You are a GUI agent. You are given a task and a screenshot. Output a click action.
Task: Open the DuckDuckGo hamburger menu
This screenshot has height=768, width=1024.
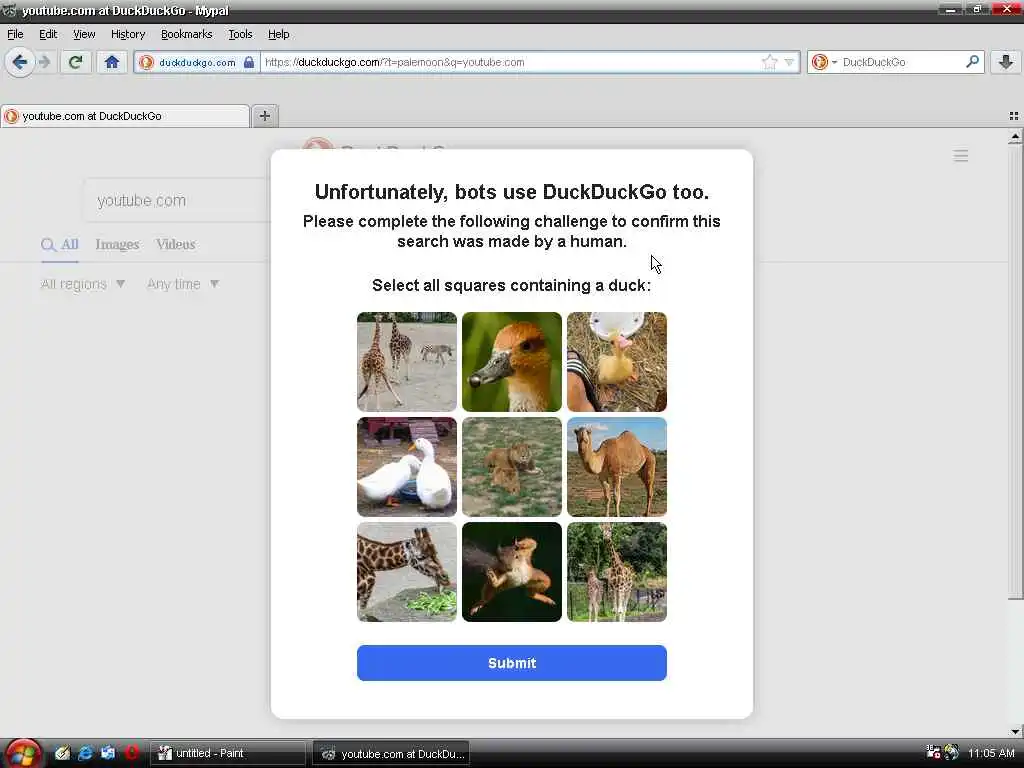961,155
